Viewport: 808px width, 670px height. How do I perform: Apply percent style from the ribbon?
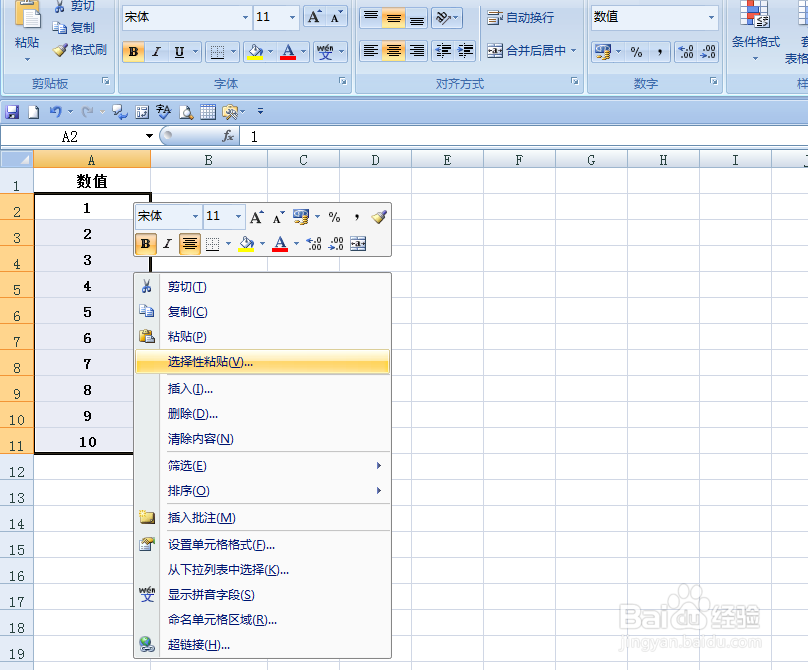(636, 52)
